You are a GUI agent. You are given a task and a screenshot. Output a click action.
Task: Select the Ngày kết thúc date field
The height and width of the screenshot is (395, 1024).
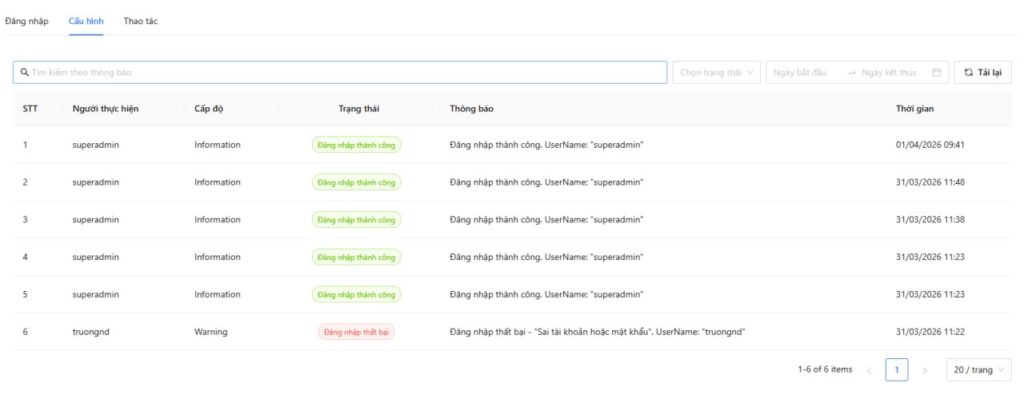(x=889, y=72)
